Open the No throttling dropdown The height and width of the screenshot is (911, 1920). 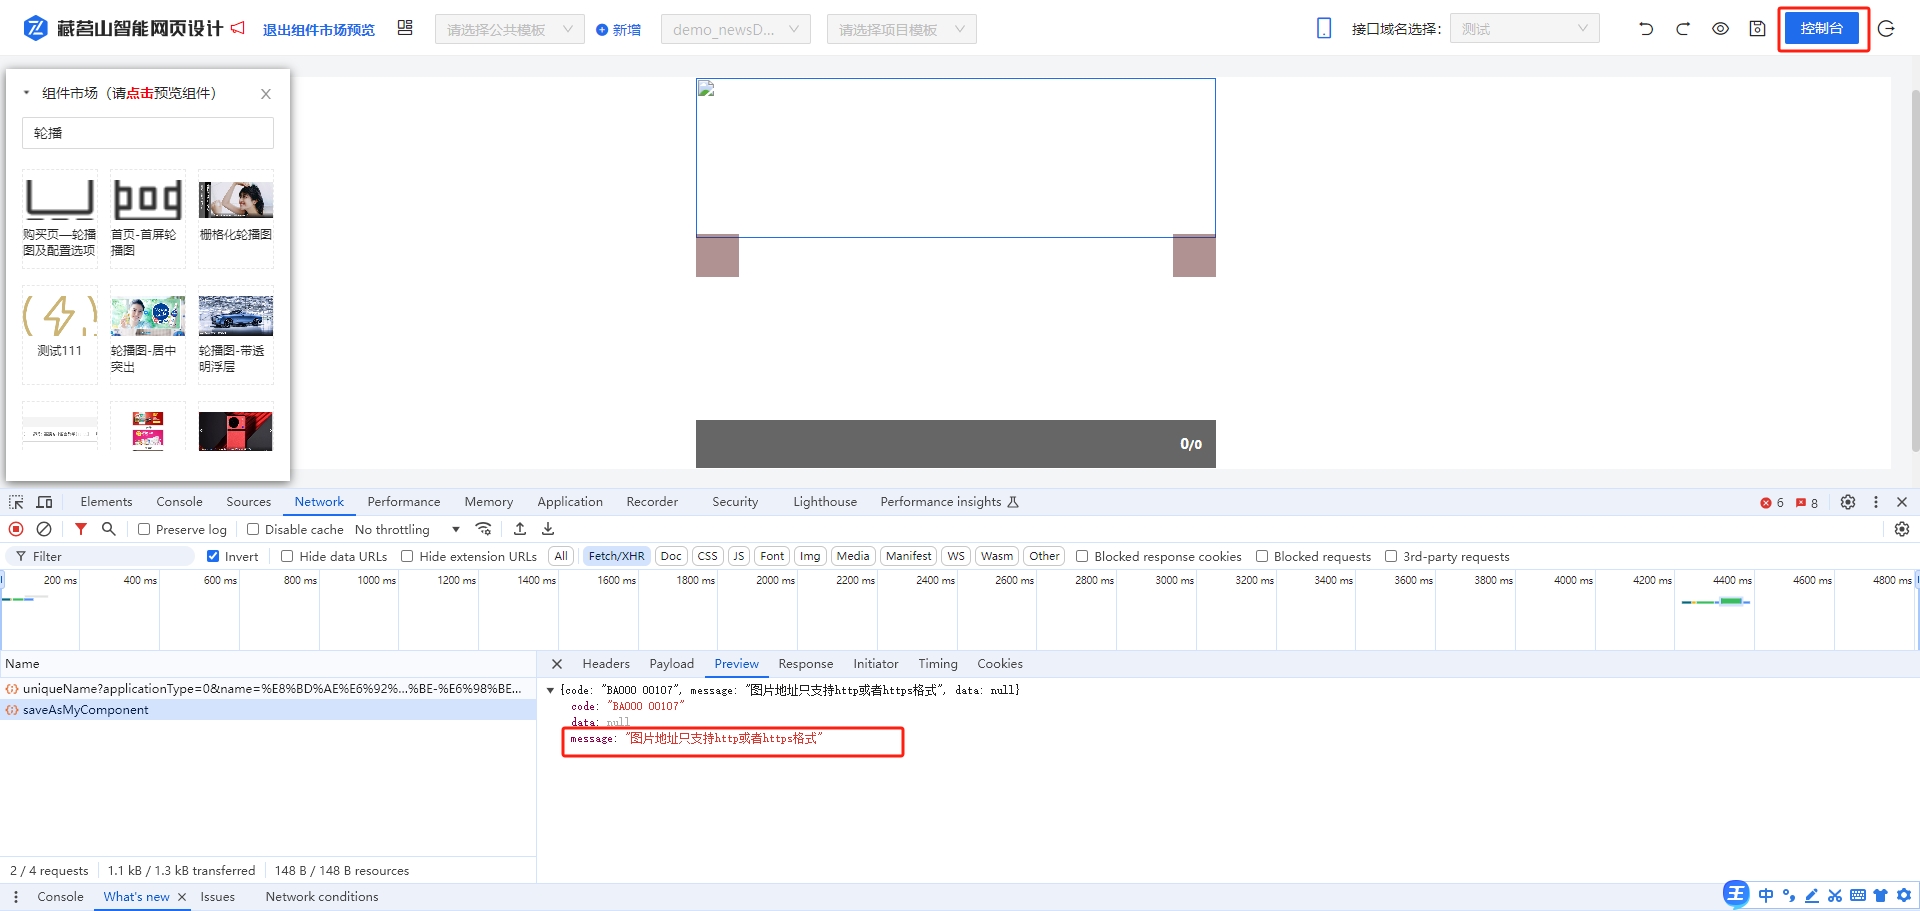click(408, 529)
